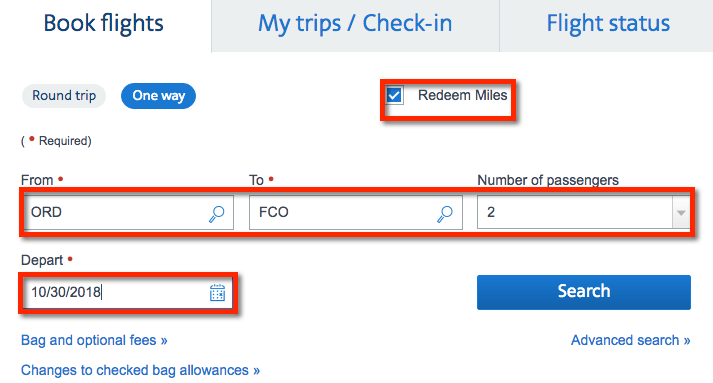Open Changes to checked bag allowances link
This screenshot has width=713, height=383.
pyautogui.click(x=140, y=370)
